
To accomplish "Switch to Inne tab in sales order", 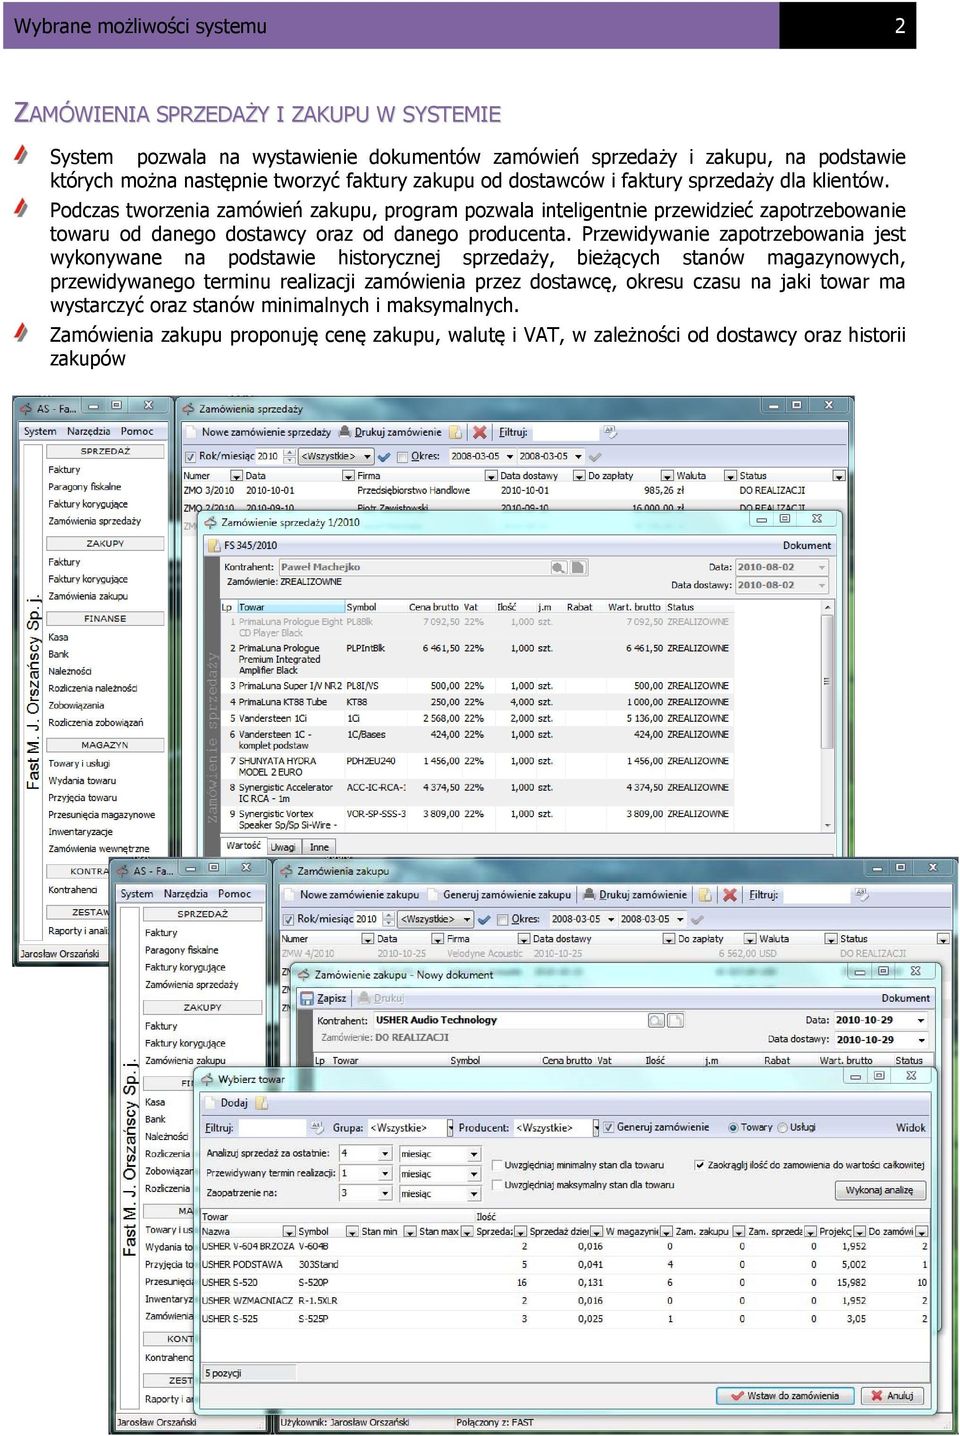I will point(319,847).
